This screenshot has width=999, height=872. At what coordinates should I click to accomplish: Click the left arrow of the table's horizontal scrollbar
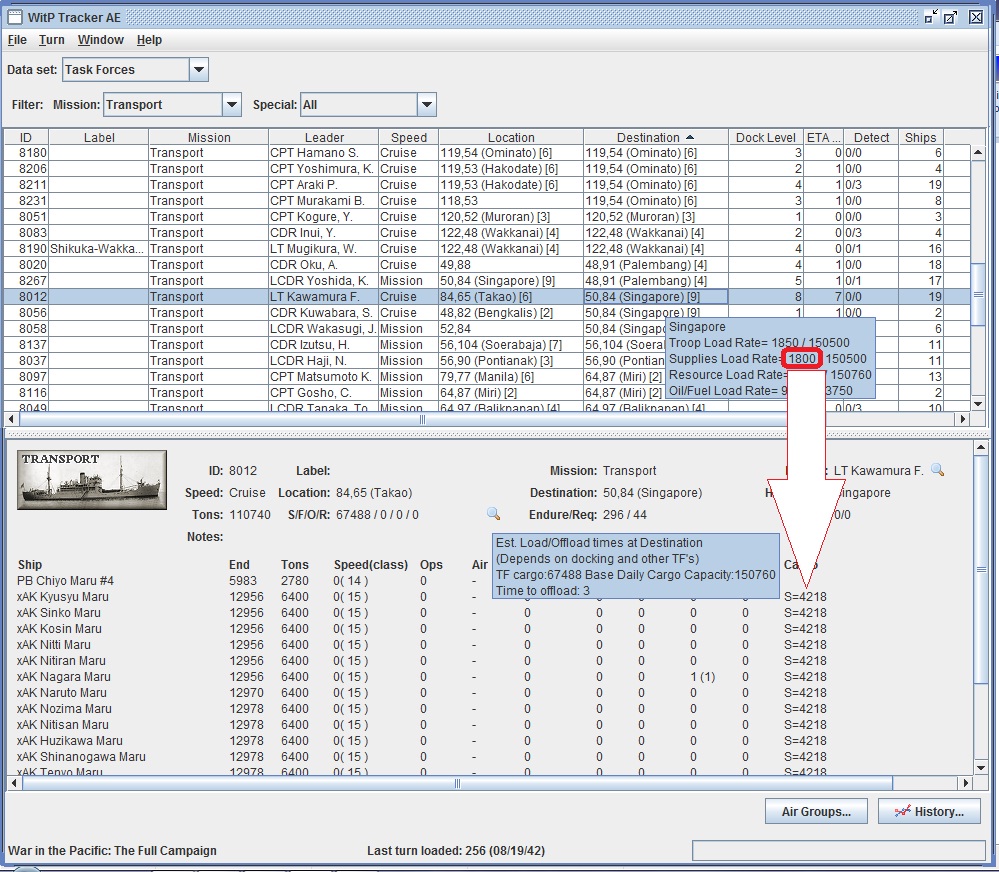point(12,420)
